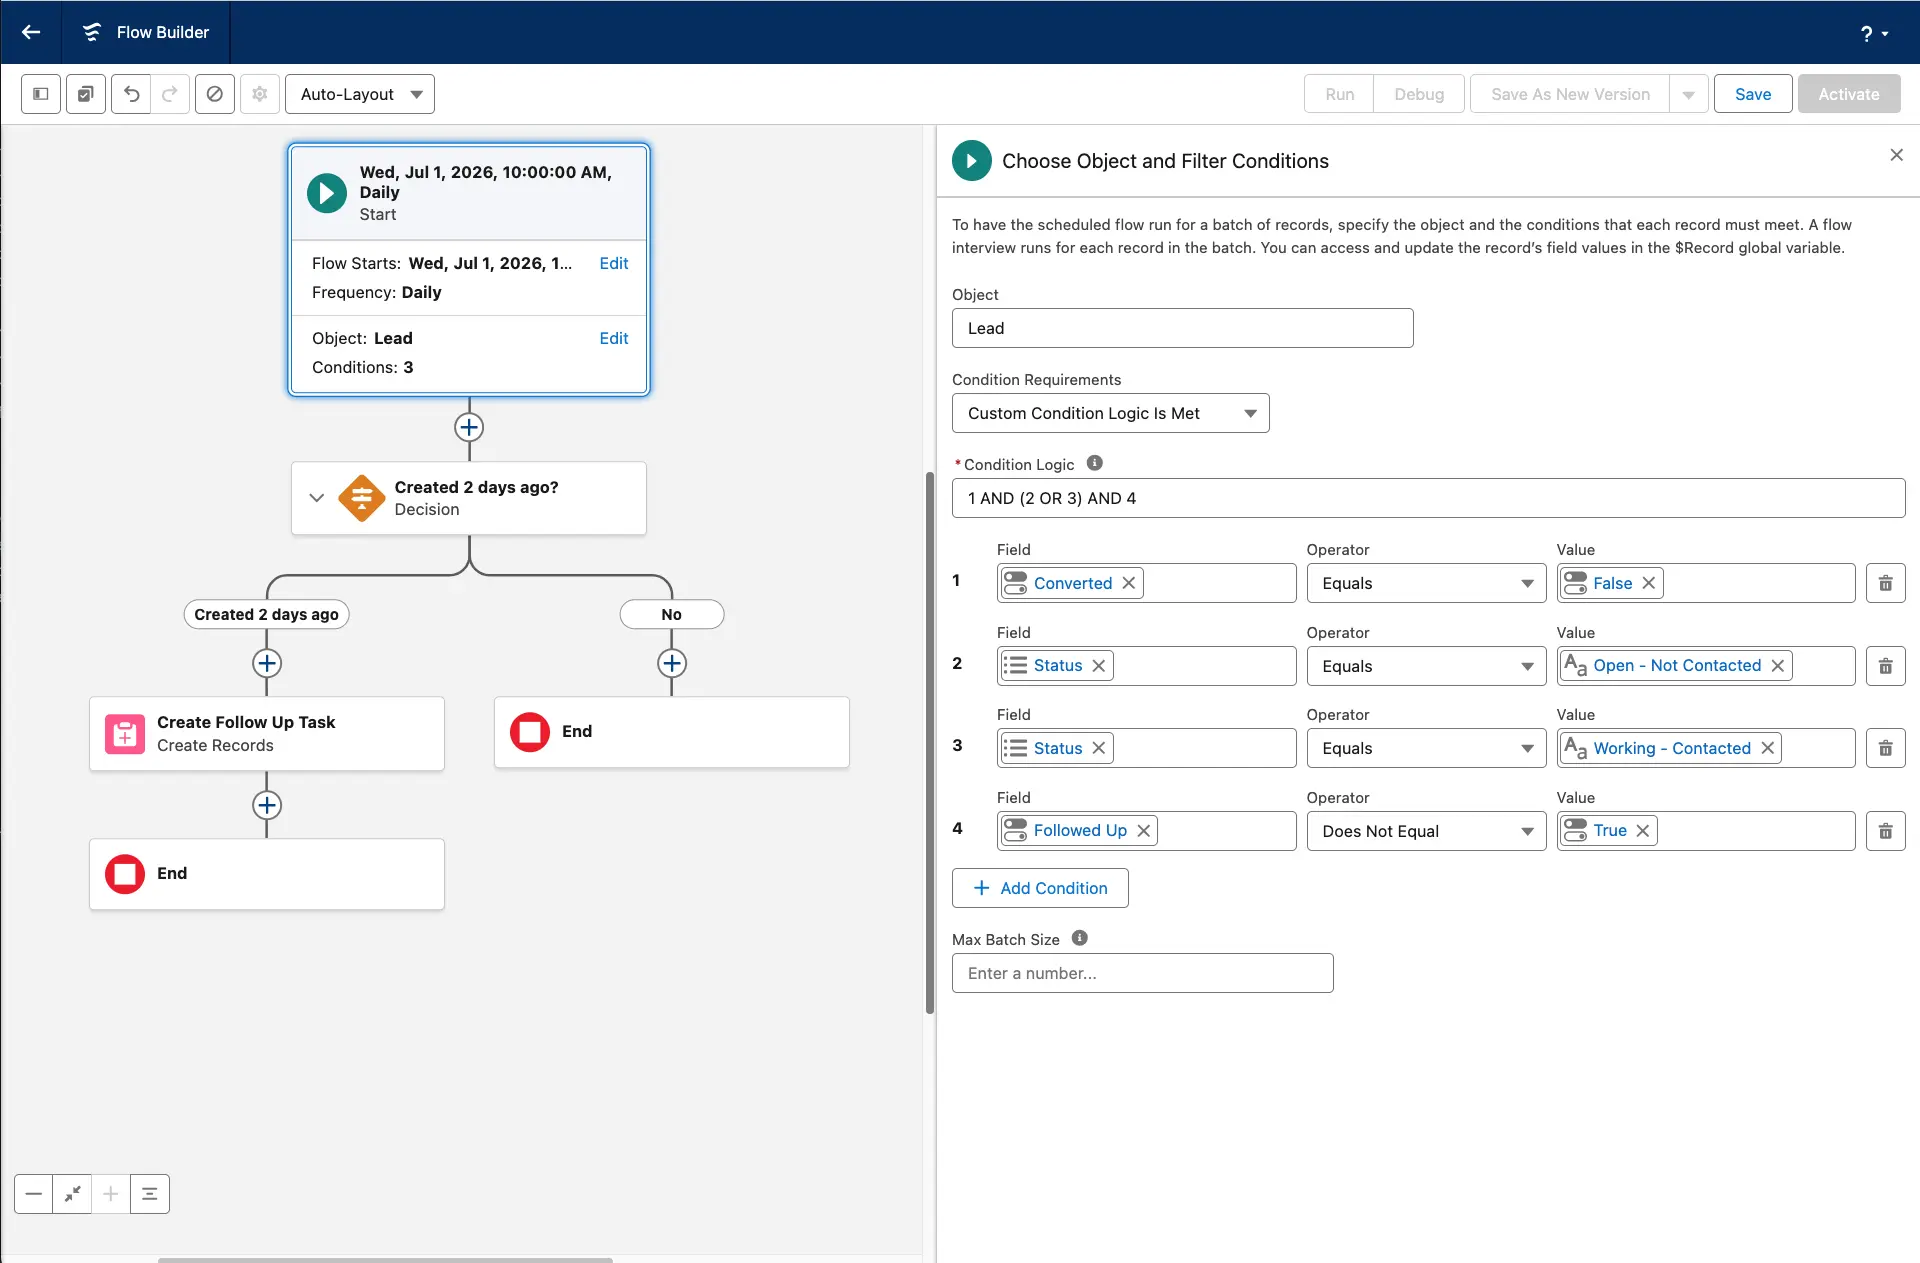The height and width of the screenshot is (1263, 1920).
Task: Delete condition 4 with trash icon
Action: point(1885,831)
